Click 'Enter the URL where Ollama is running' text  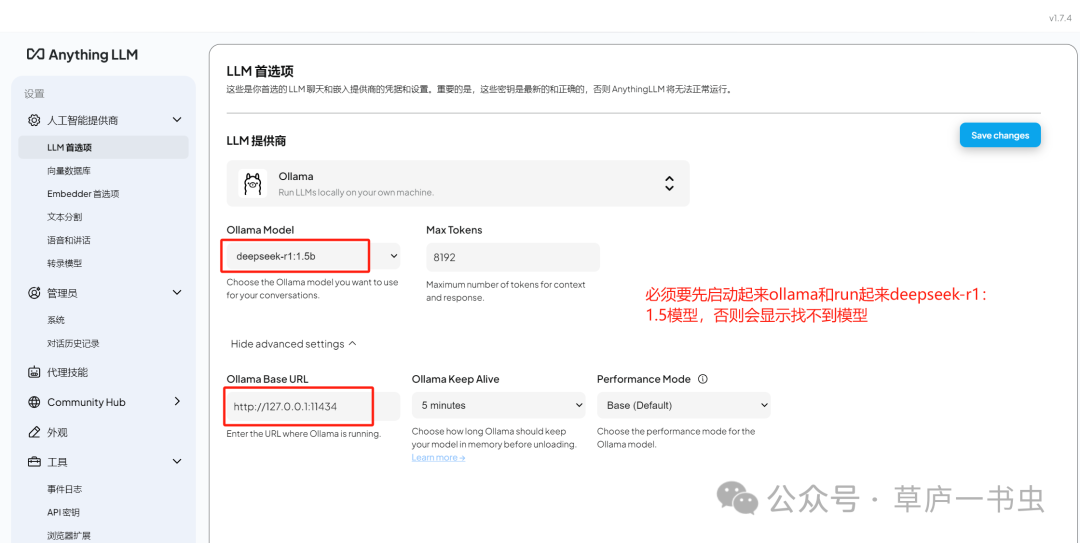304,434
